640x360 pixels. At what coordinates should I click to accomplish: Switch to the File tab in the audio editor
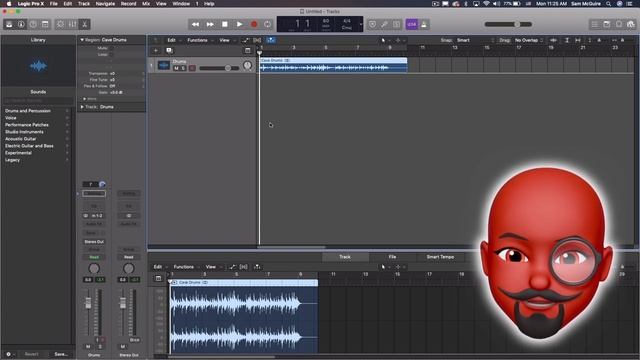(392, 257)
